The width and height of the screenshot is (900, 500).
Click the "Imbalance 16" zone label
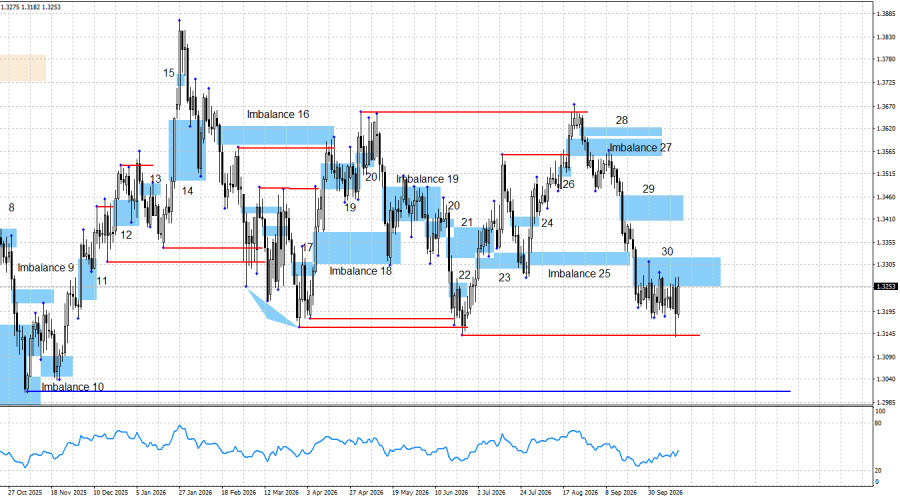point(278,114)
